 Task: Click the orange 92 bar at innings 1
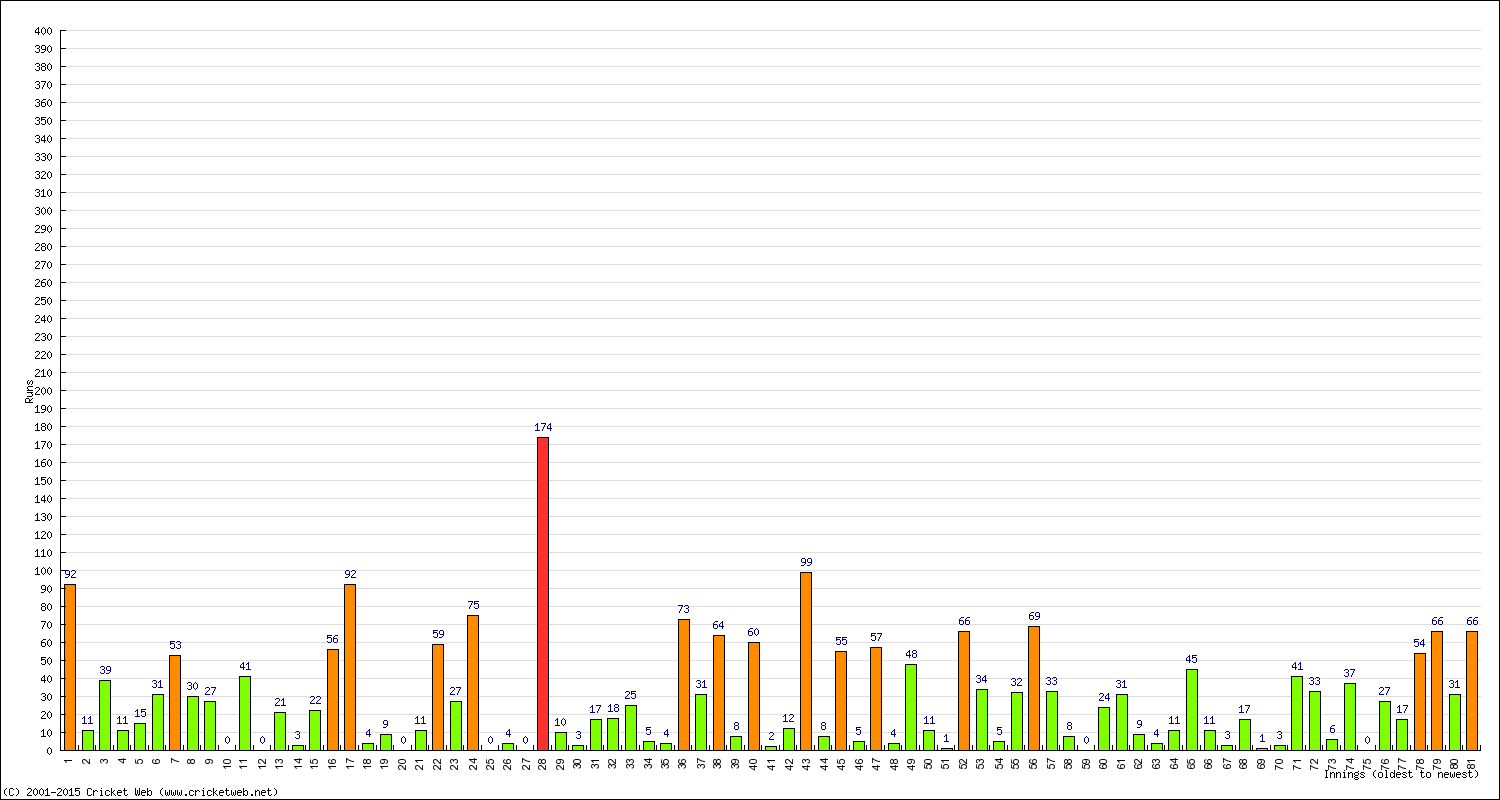(x=70, y=667)
